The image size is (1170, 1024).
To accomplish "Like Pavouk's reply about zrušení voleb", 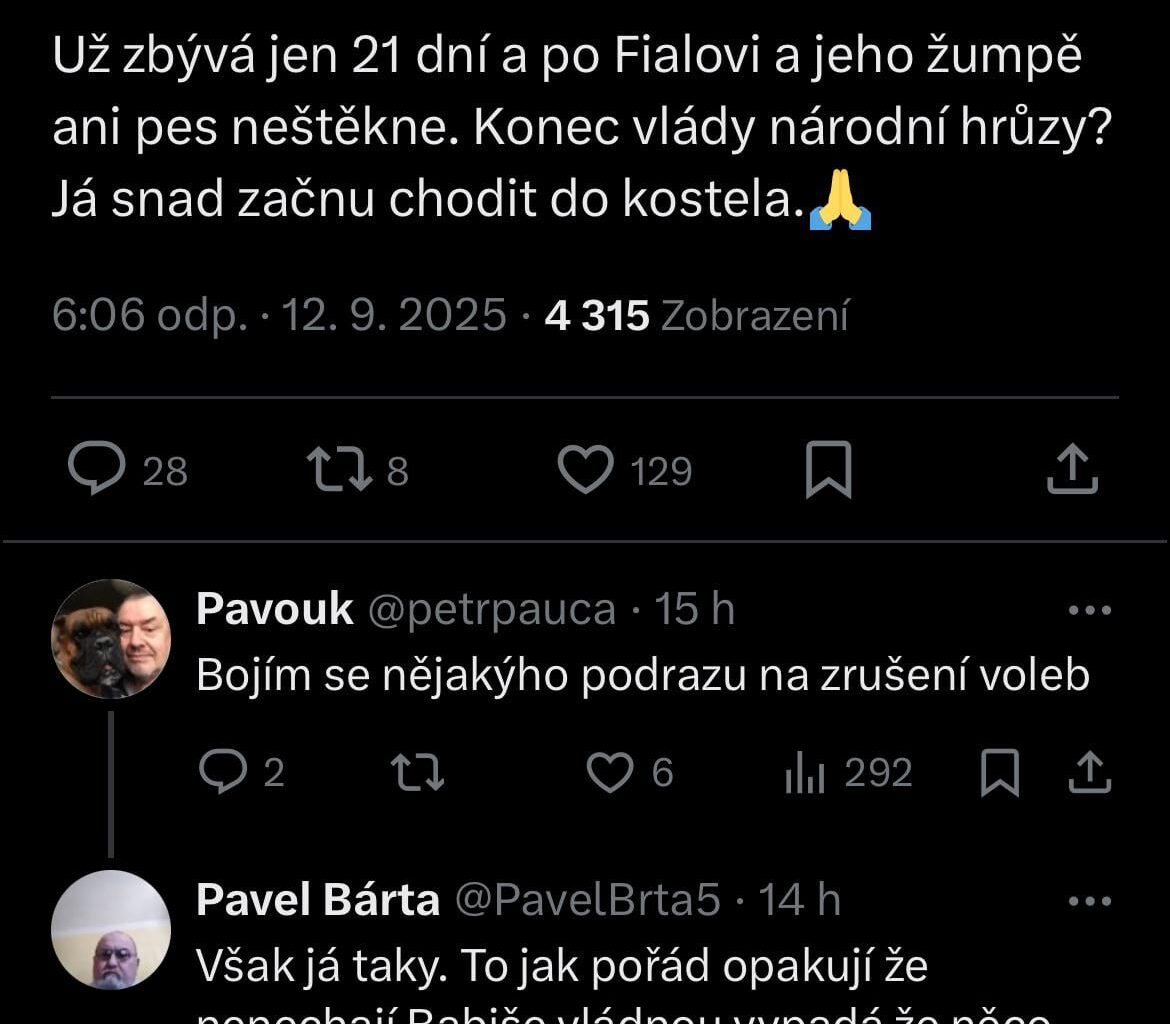I will pyautogui.click(x=610, y=771).
